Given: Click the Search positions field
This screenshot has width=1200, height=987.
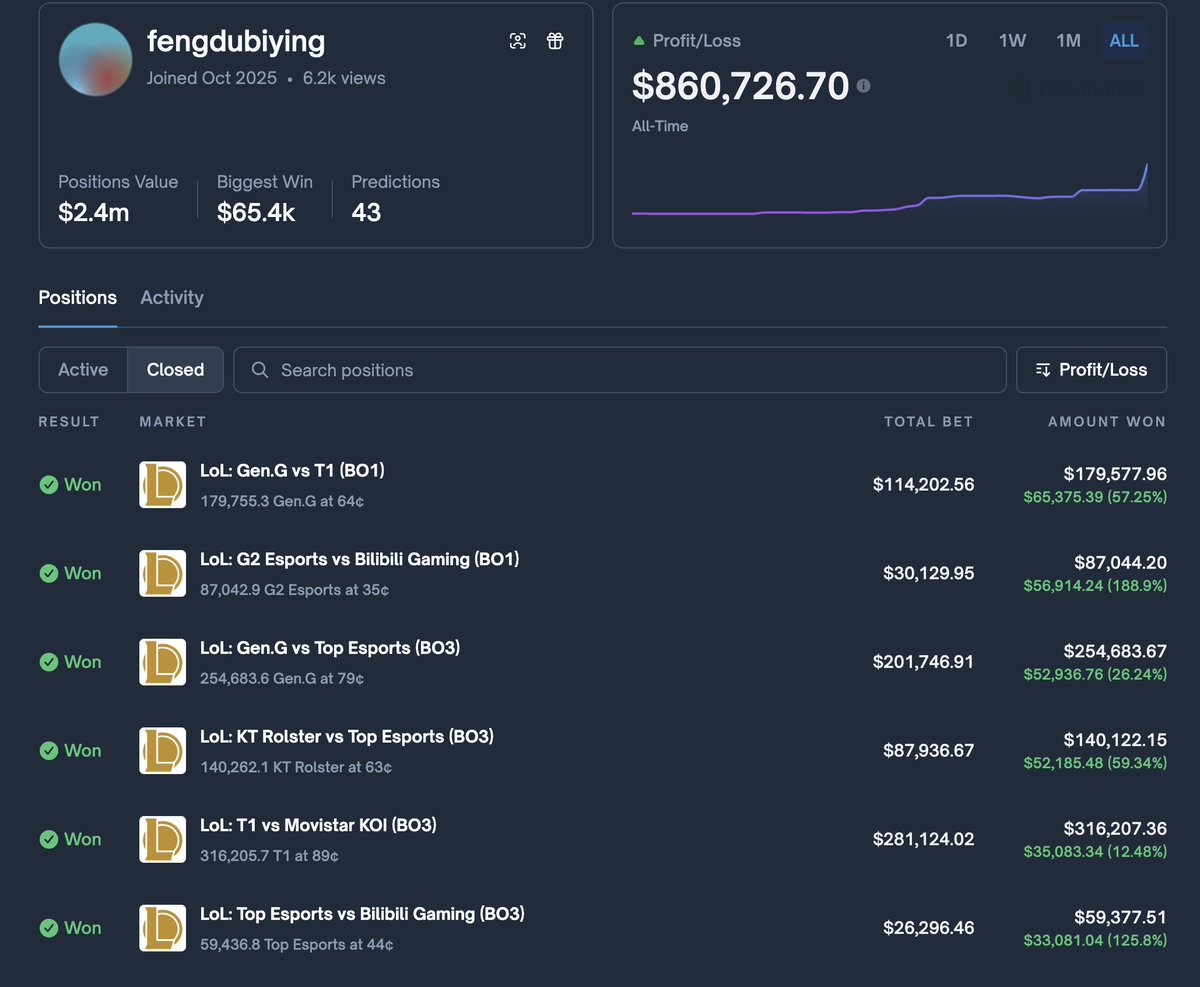Looking at the screenshot, I should [620, 370].
